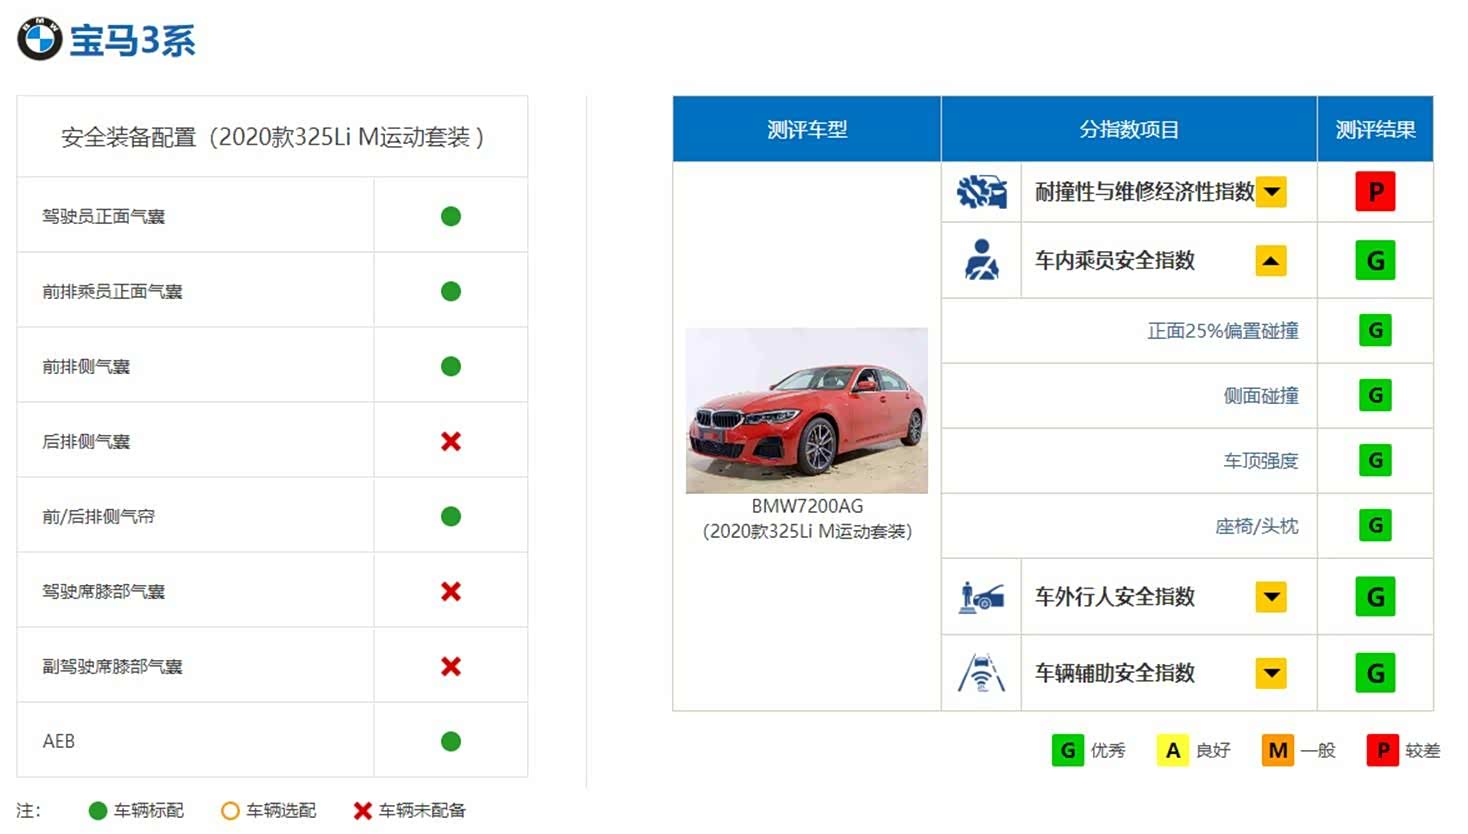Click the crashworthiness and repair economy icon
This screenshot has width=1468, height=834.
(x=981, y=191)
